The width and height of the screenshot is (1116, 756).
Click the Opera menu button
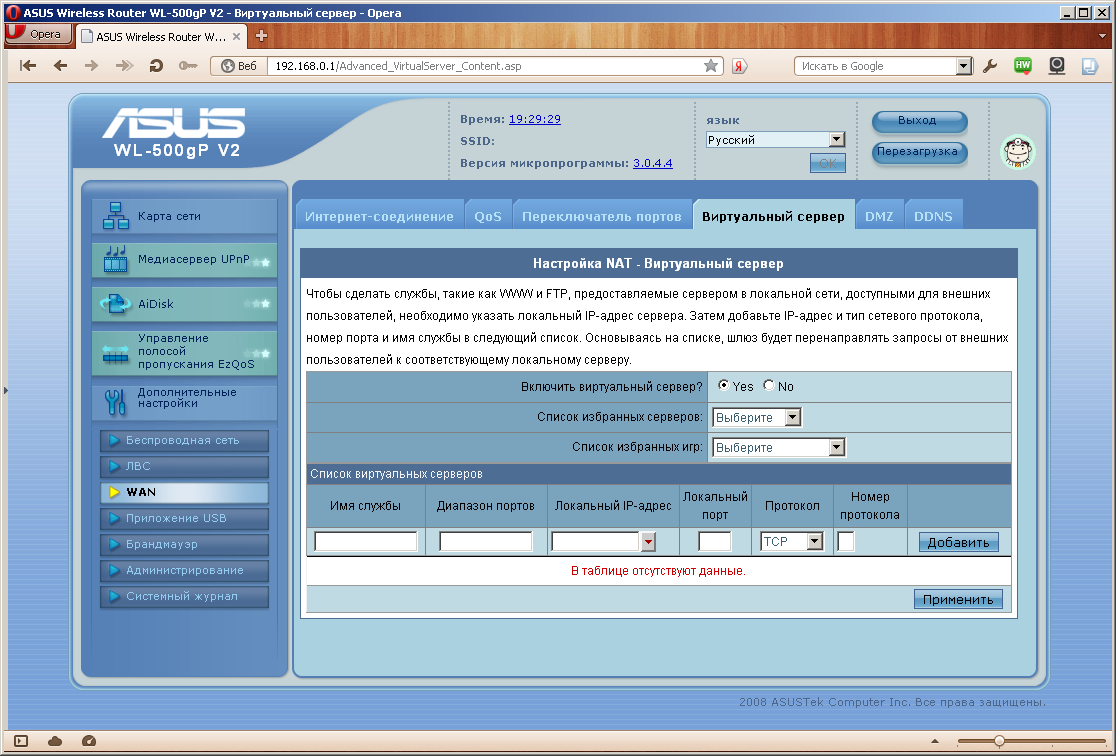[x=38, y=34]
